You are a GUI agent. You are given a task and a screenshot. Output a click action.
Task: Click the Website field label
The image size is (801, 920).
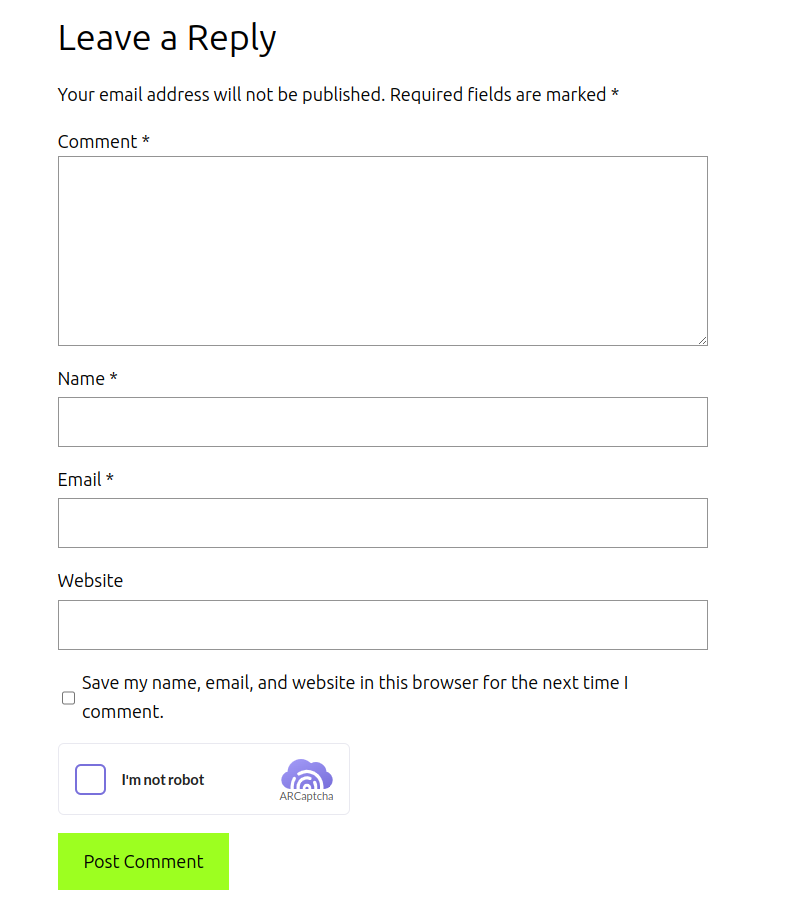click(90, 580)
